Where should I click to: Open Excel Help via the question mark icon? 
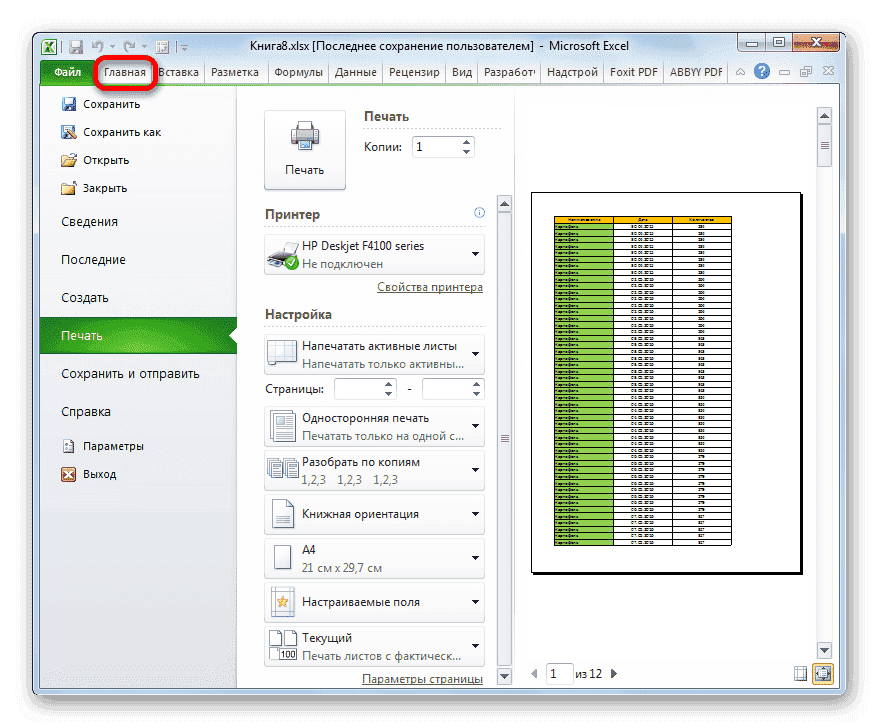[x=761, y=71]
